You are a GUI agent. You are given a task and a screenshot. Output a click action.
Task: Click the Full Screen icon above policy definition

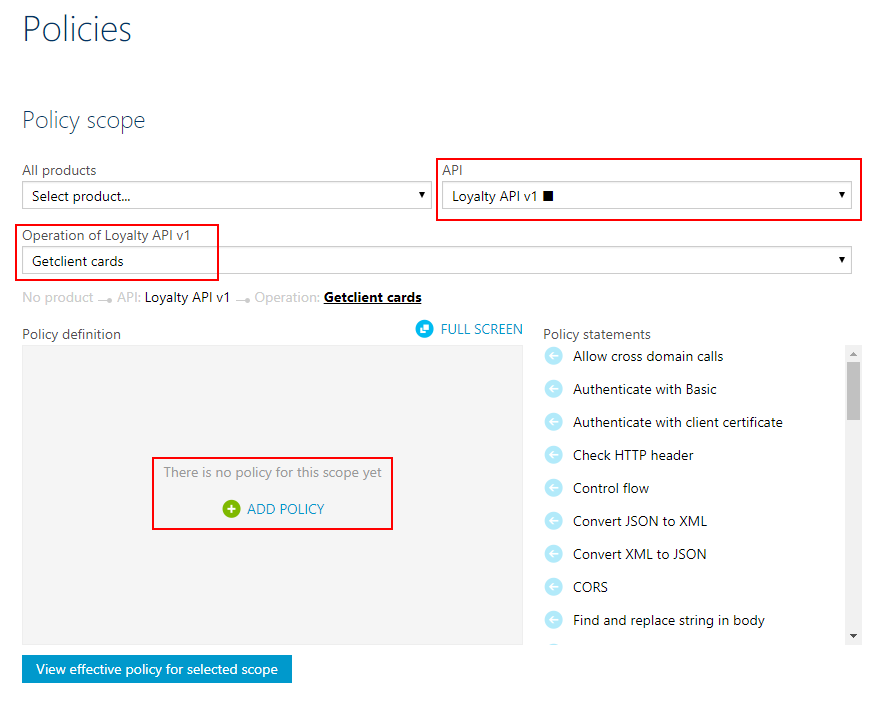[x=425, y=329]
